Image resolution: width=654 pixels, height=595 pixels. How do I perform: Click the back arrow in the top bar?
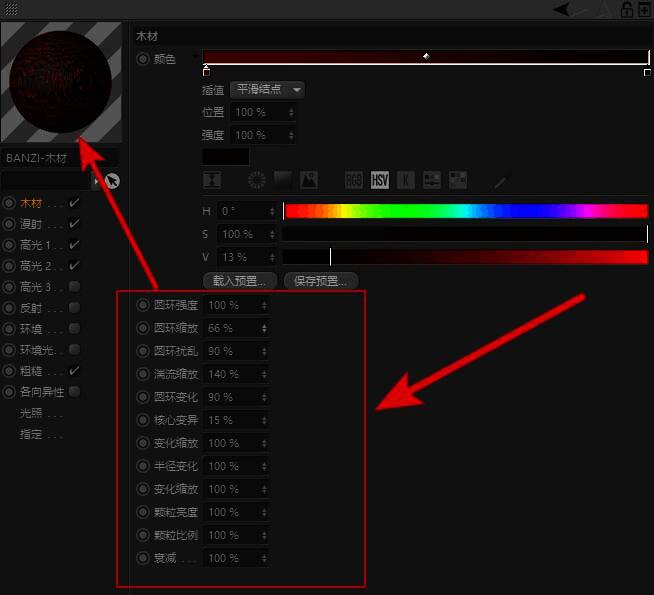(561, 9)
